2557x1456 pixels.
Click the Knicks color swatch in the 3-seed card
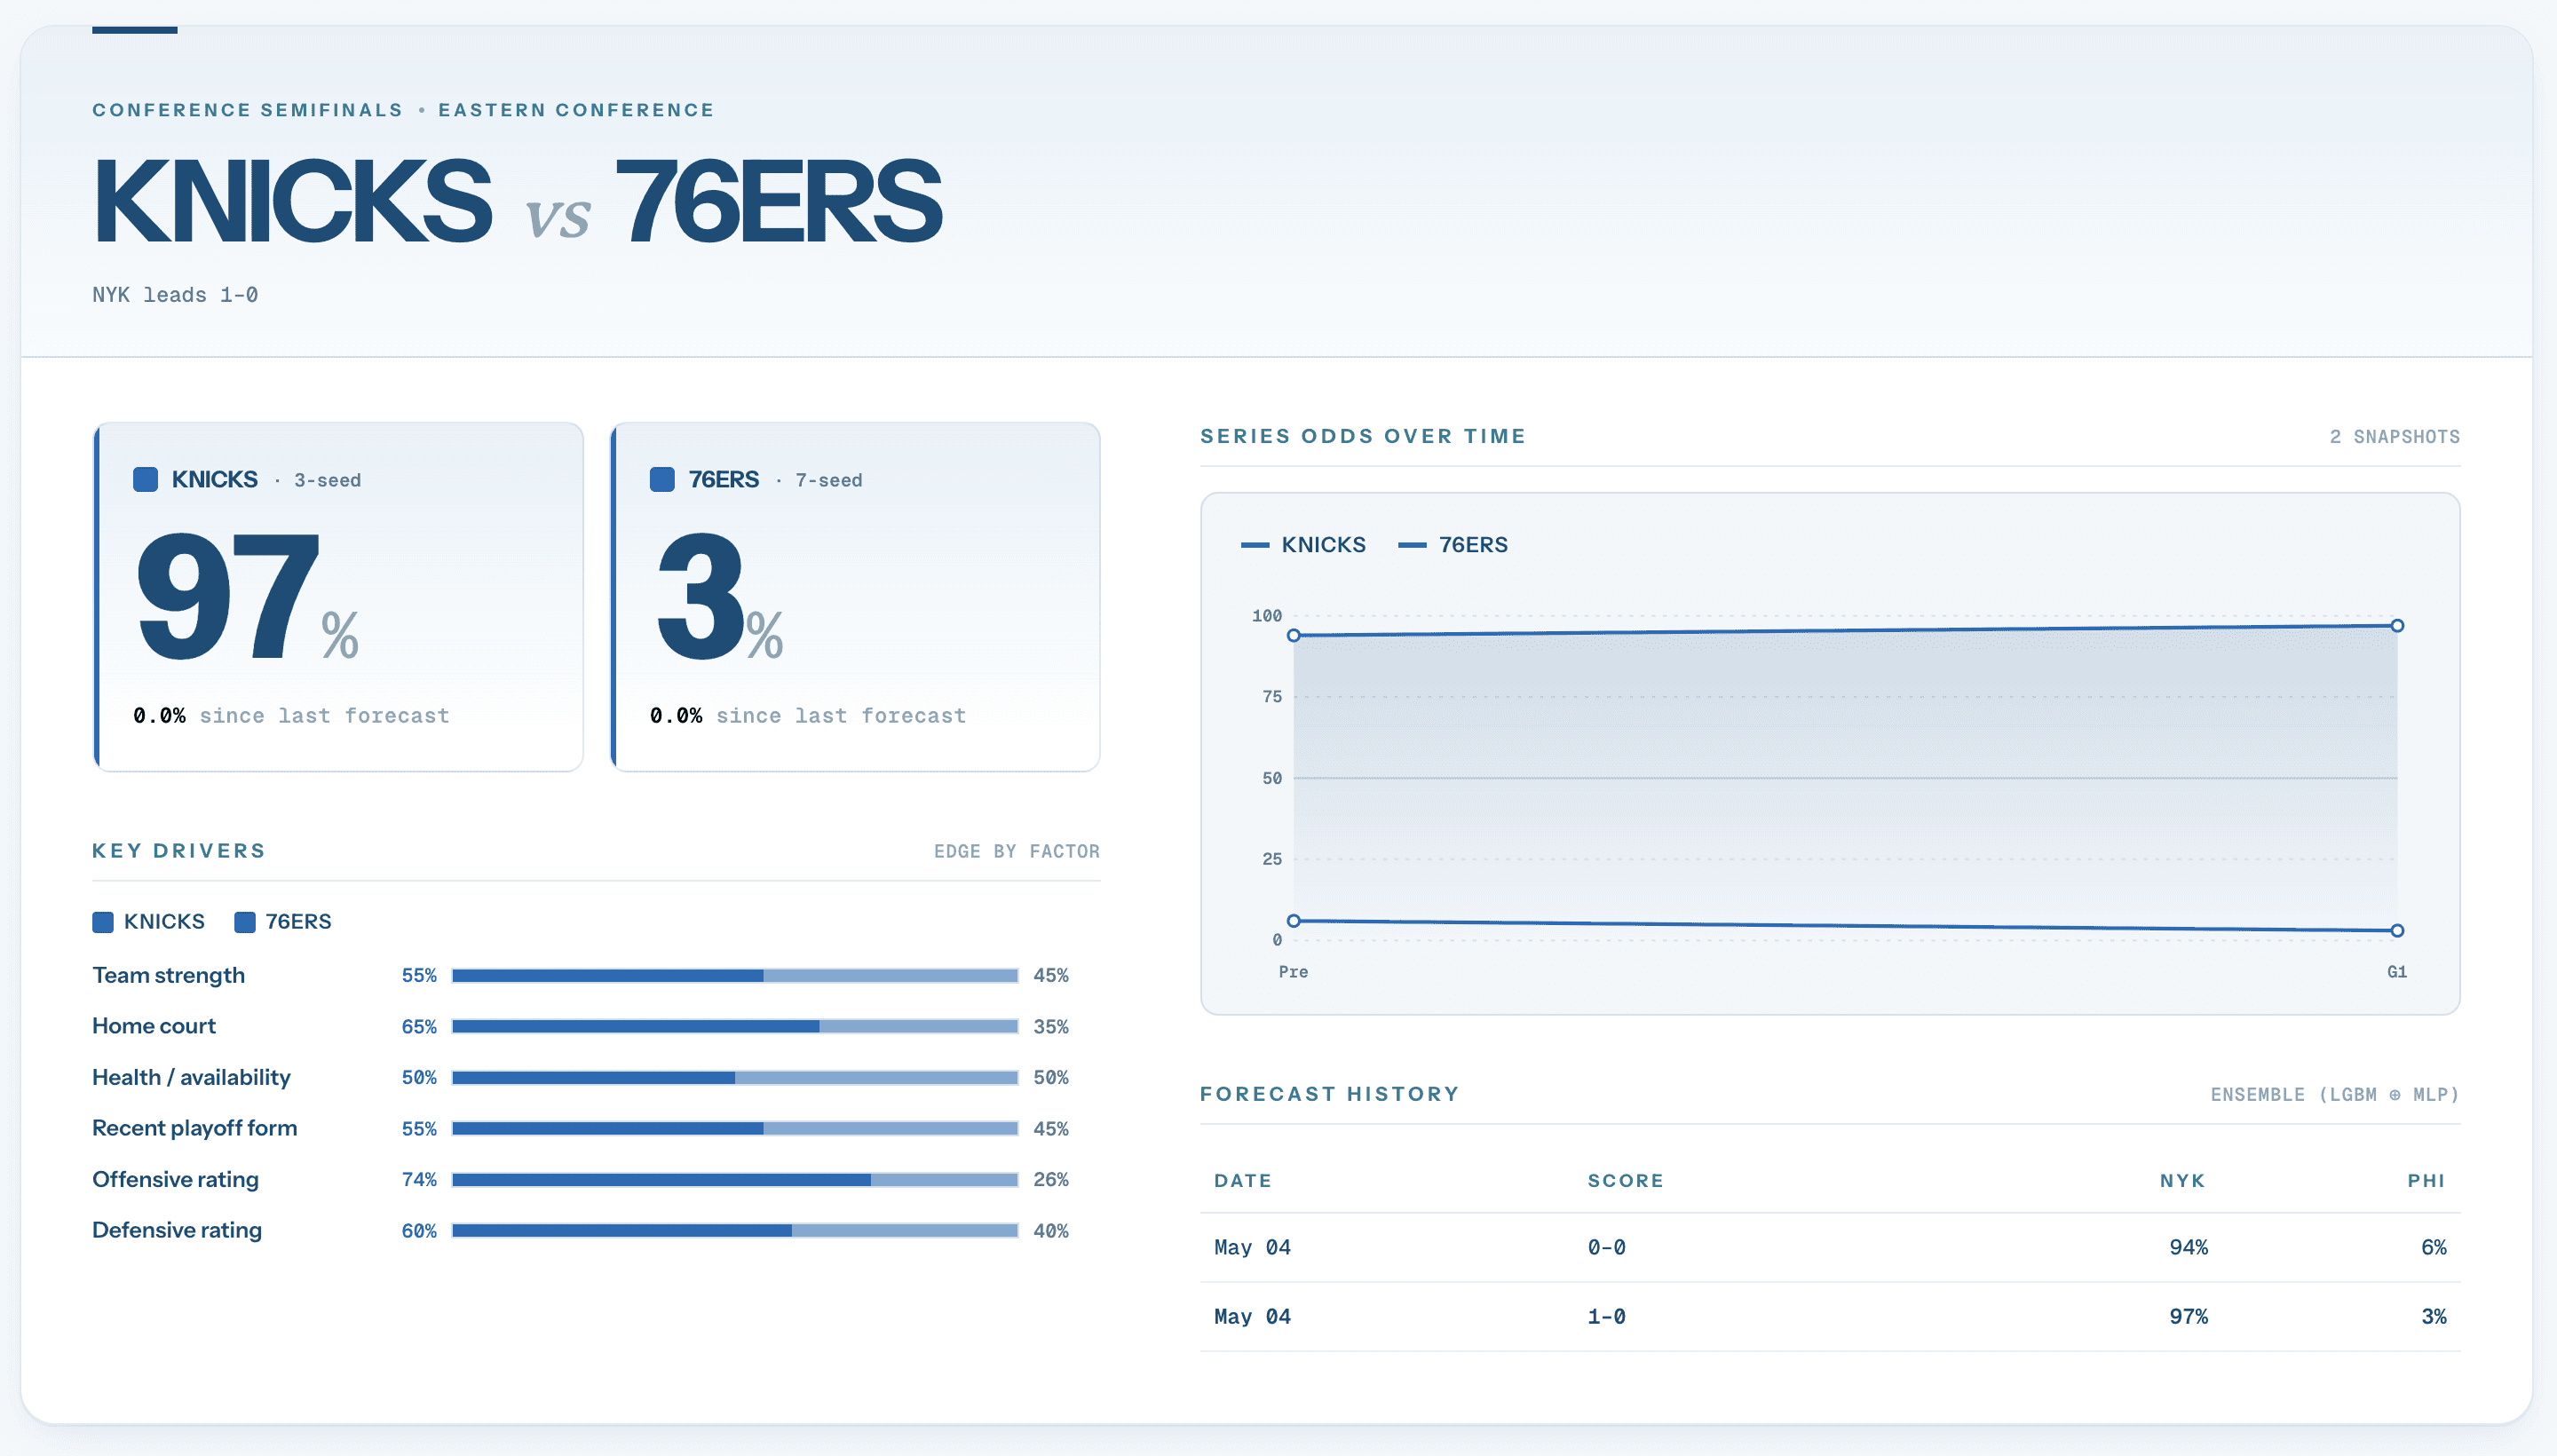(x=145, y=479)
